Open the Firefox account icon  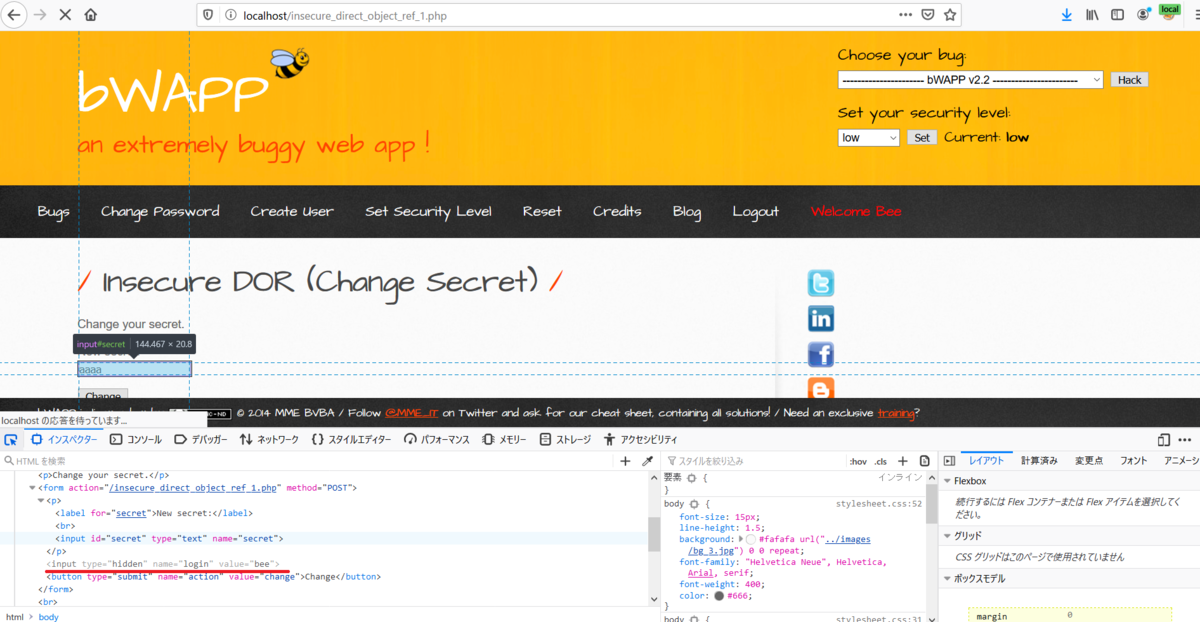1143,15
